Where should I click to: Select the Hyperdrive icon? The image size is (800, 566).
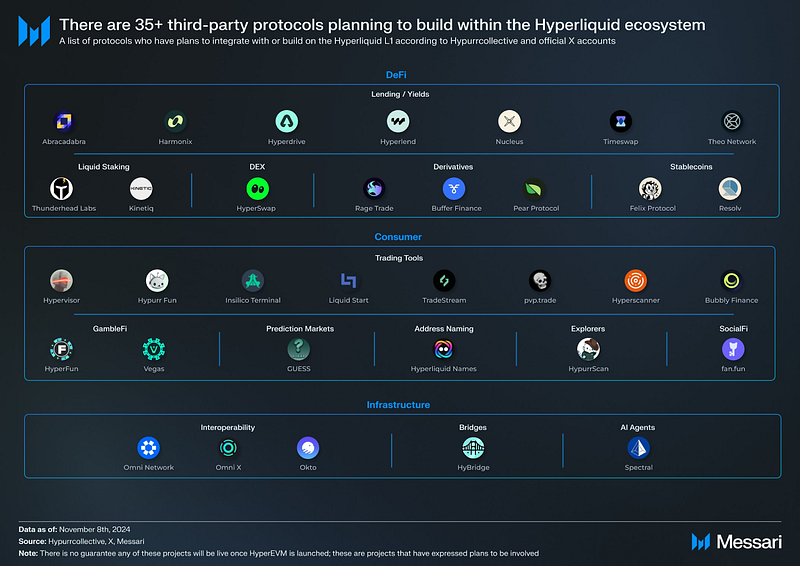287,121
